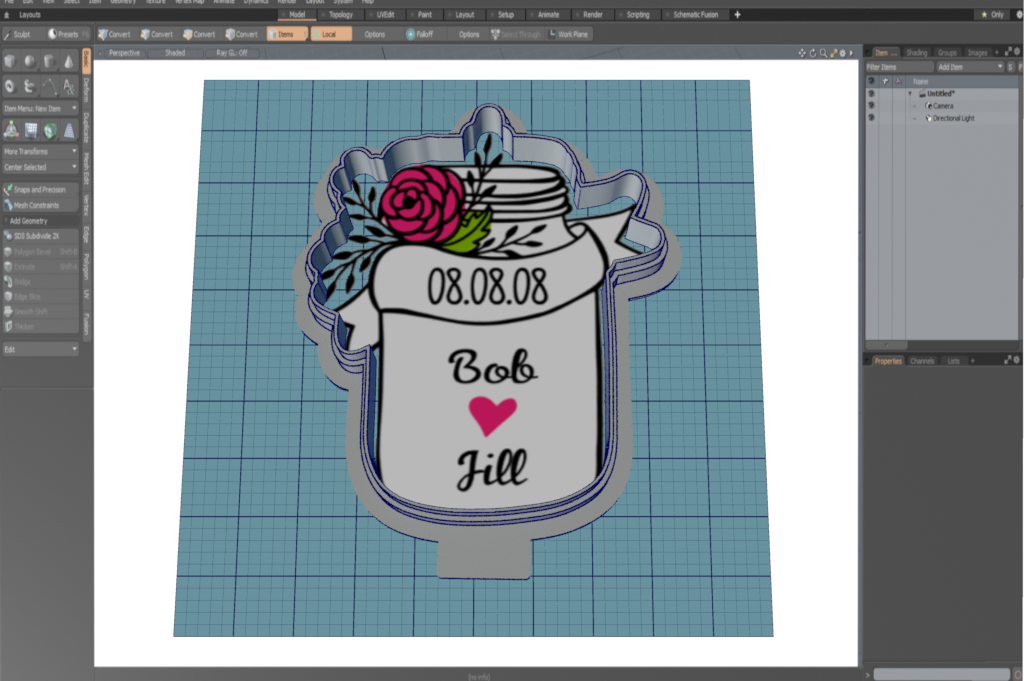This screenshot has width=1024, height=681.
Task: Toggle Ray GL Off setting
Action: click(x=231, y=52)
